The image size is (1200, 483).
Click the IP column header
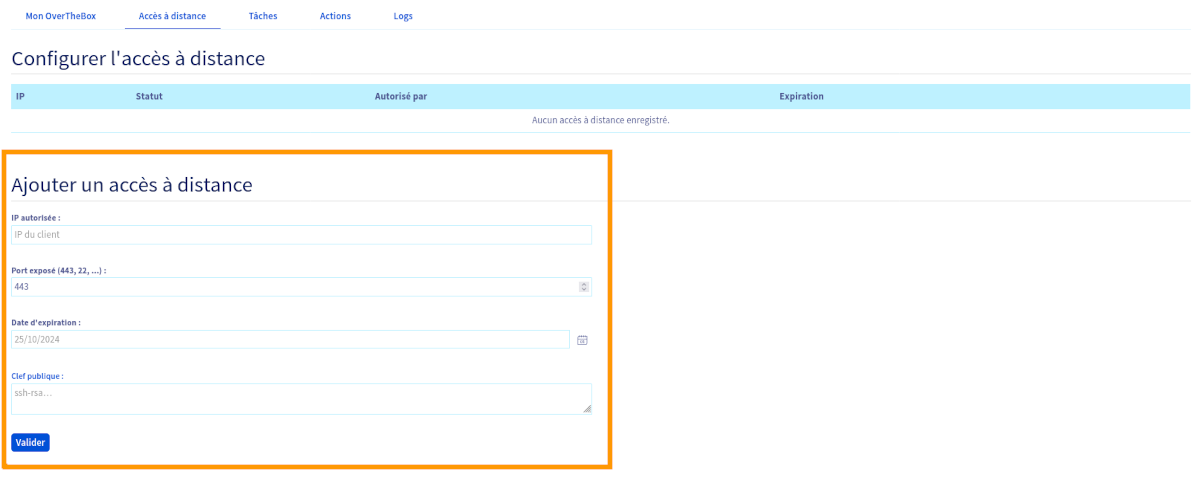(20, 97)
